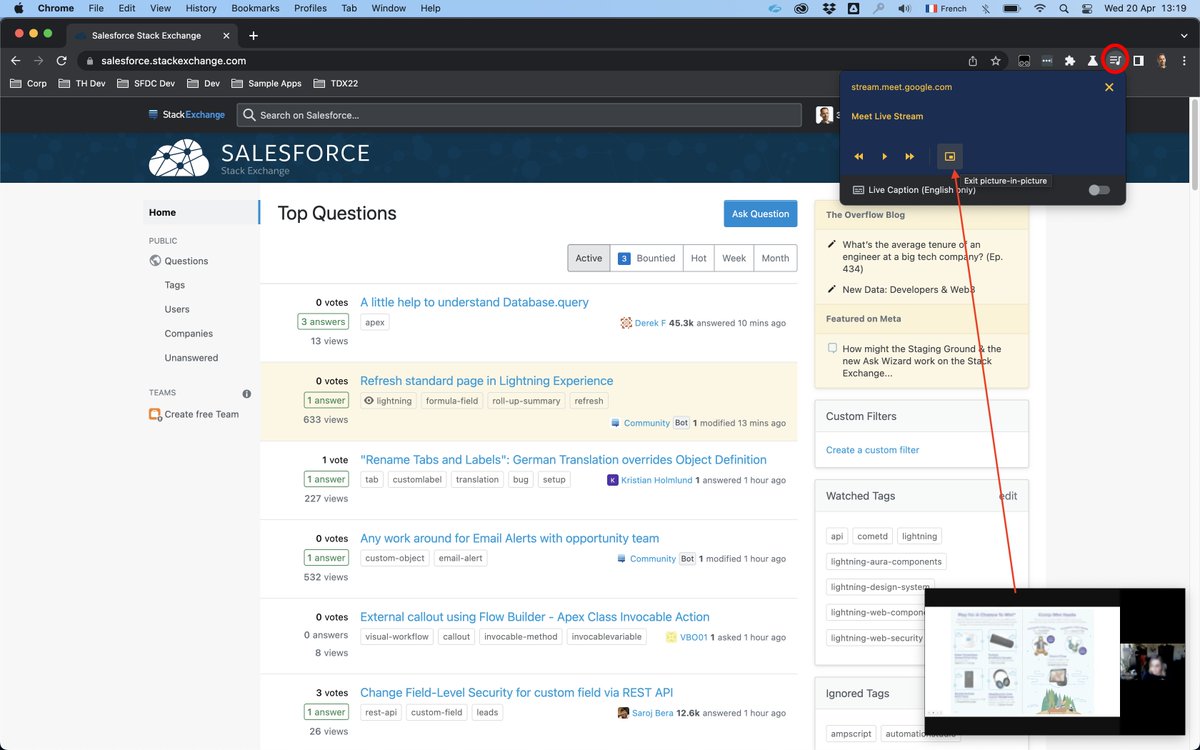Viewport: 1200px width, 750px height.
Task: Open Questions in the left sidebar
Action: point(186,261)
